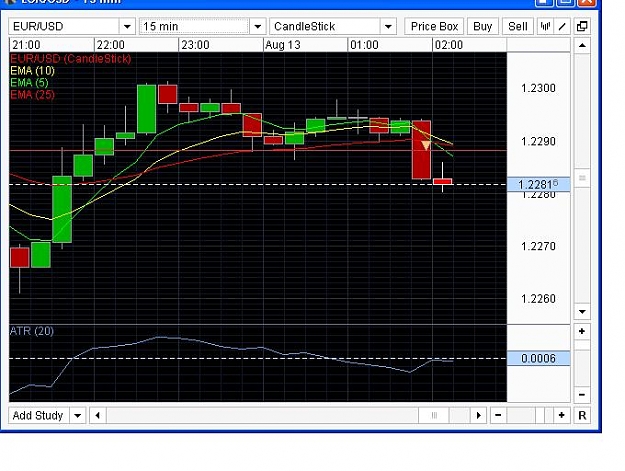Reset the chart with the R button
The width and height of the screenshot is (625, 471).
pos(582,416)
